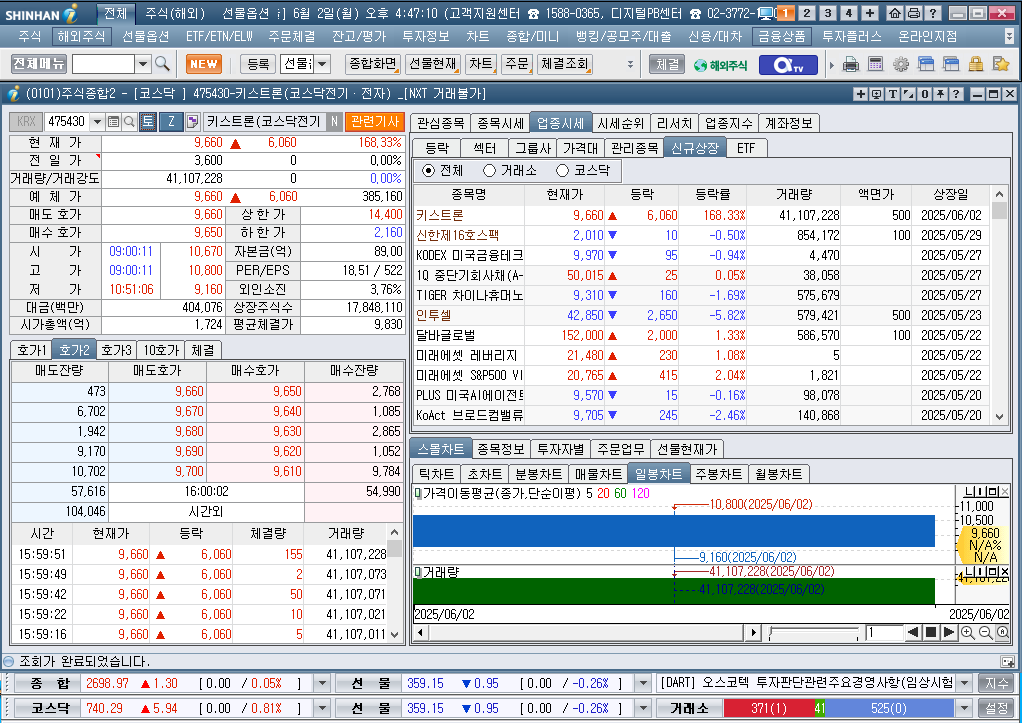Click the search magnifier next to menu box
This screenshot has height=723, width=1022.
click(162, 64)
